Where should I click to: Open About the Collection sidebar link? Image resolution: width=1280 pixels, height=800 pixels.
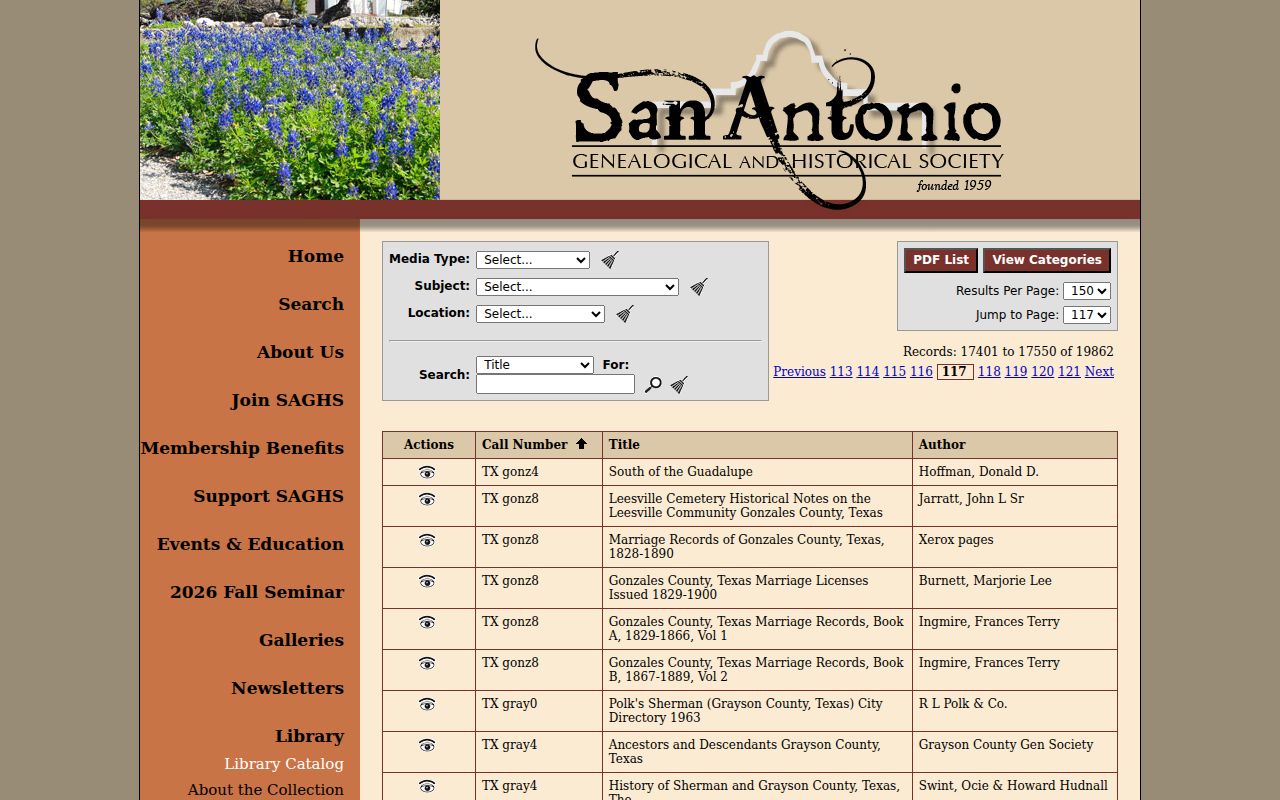tap(266, 790)
